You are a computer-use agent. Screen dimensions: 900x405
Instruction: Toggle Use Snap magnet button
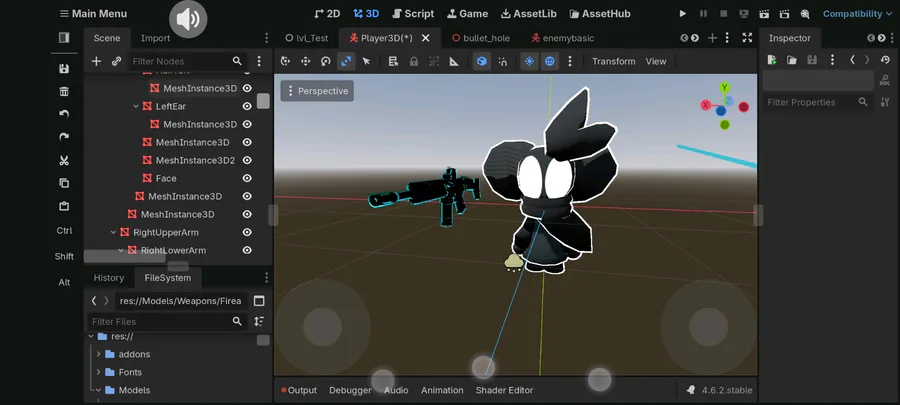click(x=502, y=61)
